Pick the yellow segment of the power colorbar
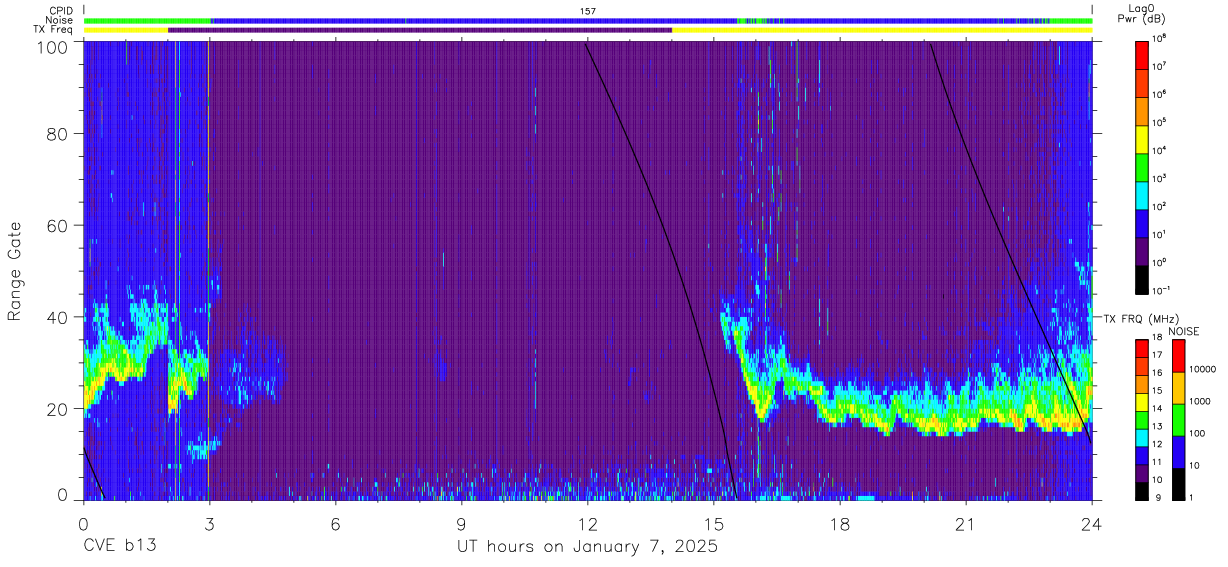 (x=1143, y=138)
